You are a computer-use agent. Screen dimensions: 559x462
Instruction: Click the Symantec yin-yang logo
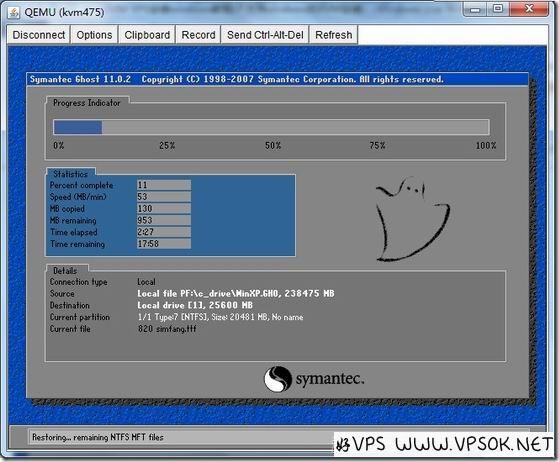pos(278,379)
